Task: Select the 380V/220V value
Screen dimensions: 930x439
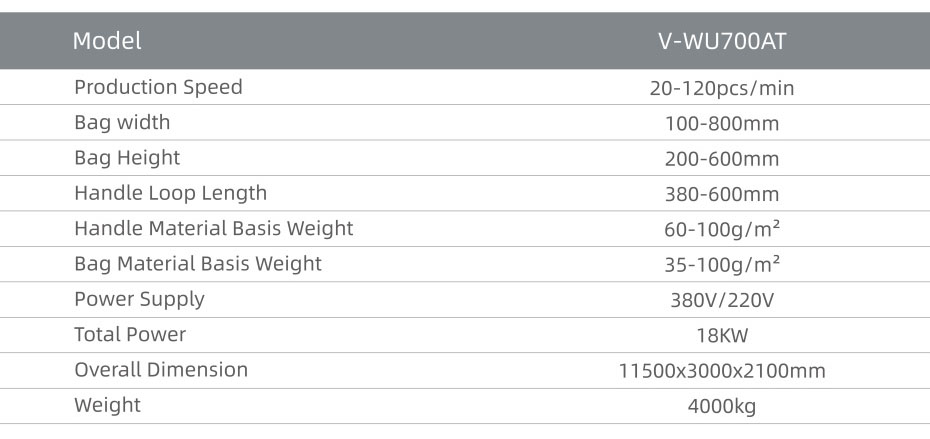Action: (722, 300)
